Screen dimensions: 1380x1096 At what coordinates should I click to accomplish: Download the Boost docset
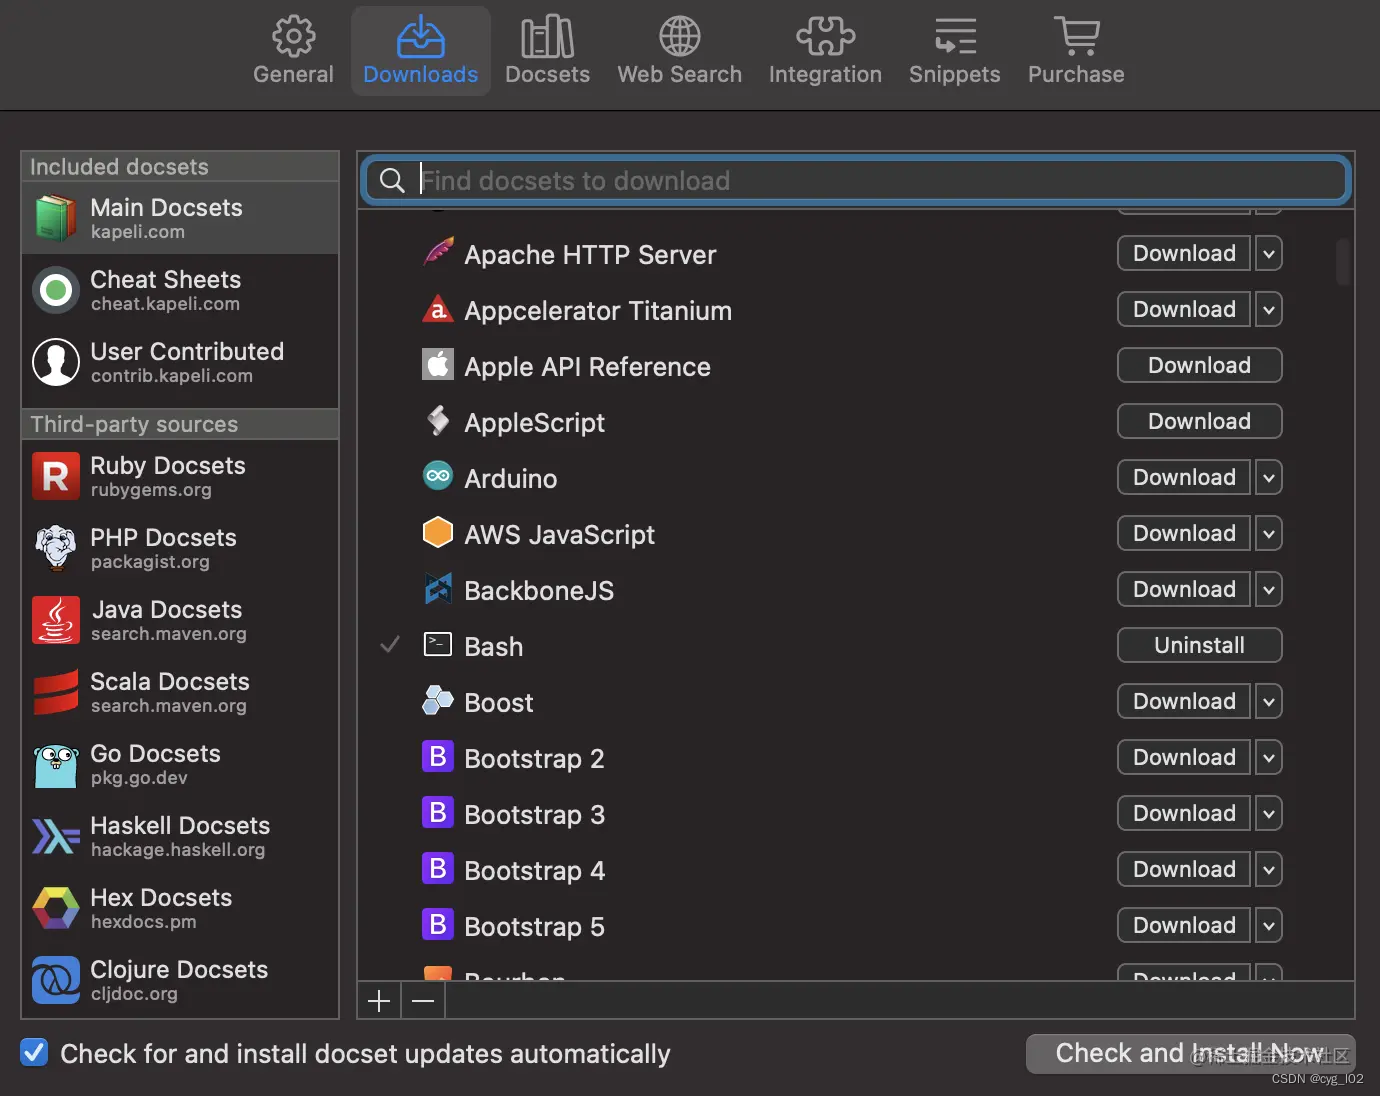click(x=1184, y=701)
